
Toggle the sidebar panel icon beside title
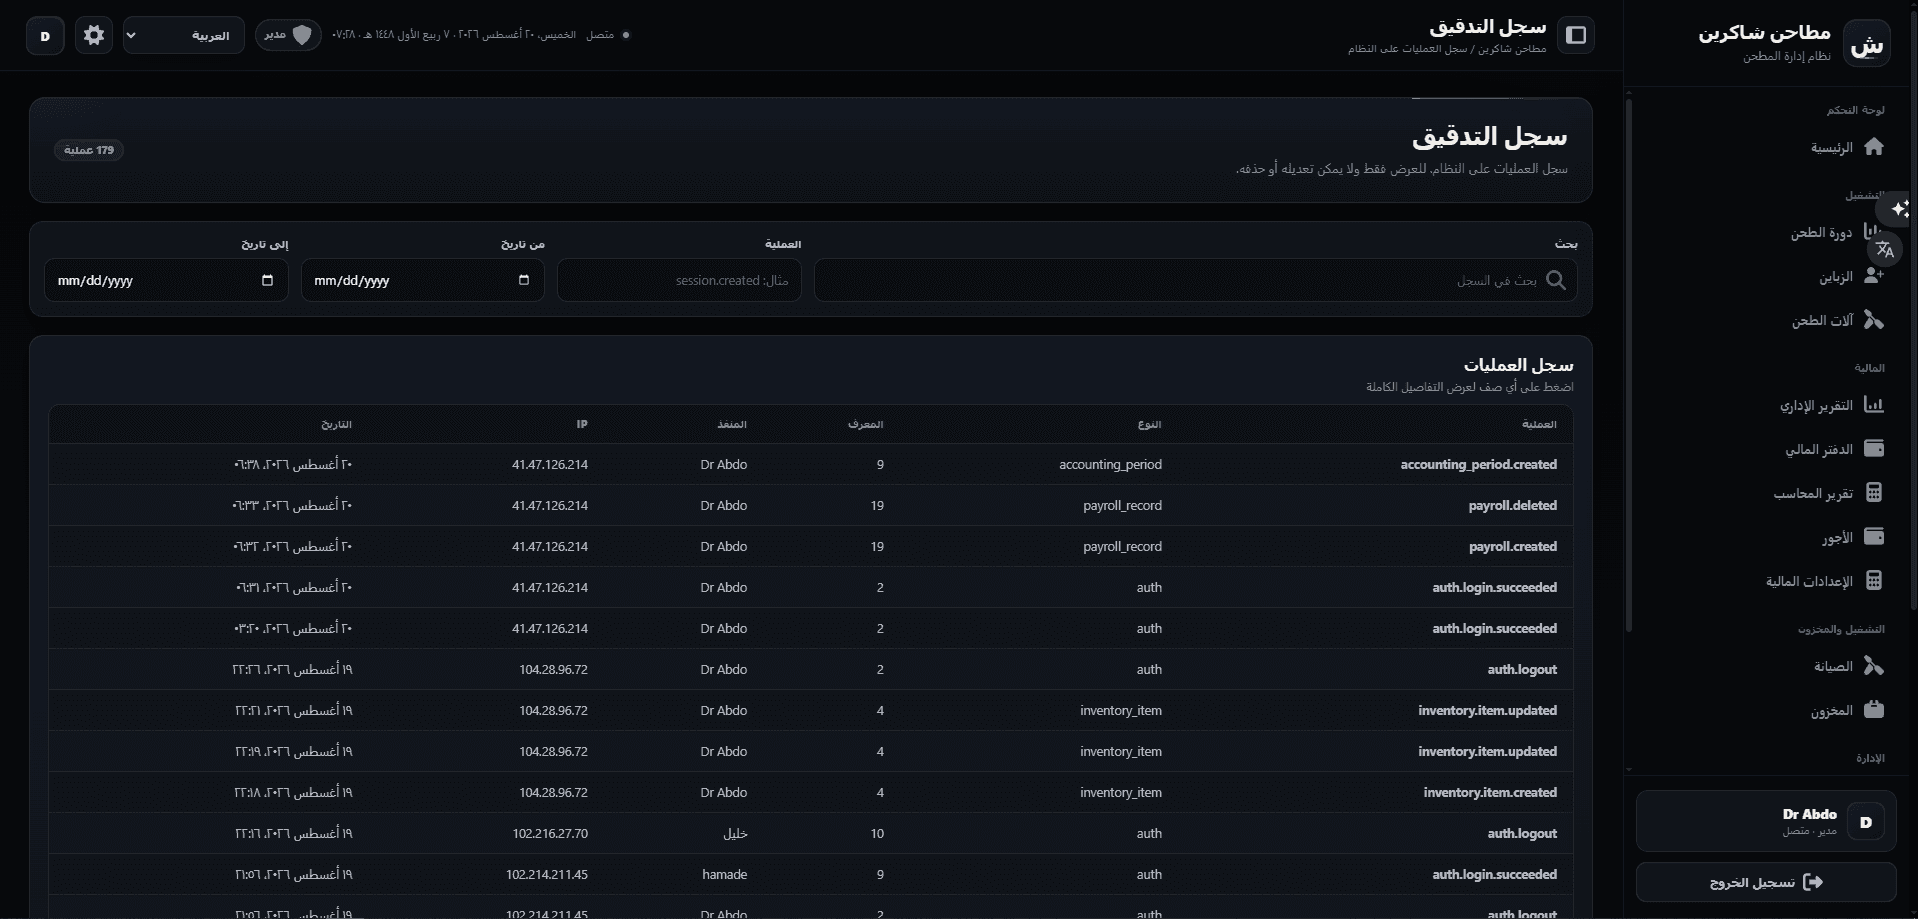1576,35
